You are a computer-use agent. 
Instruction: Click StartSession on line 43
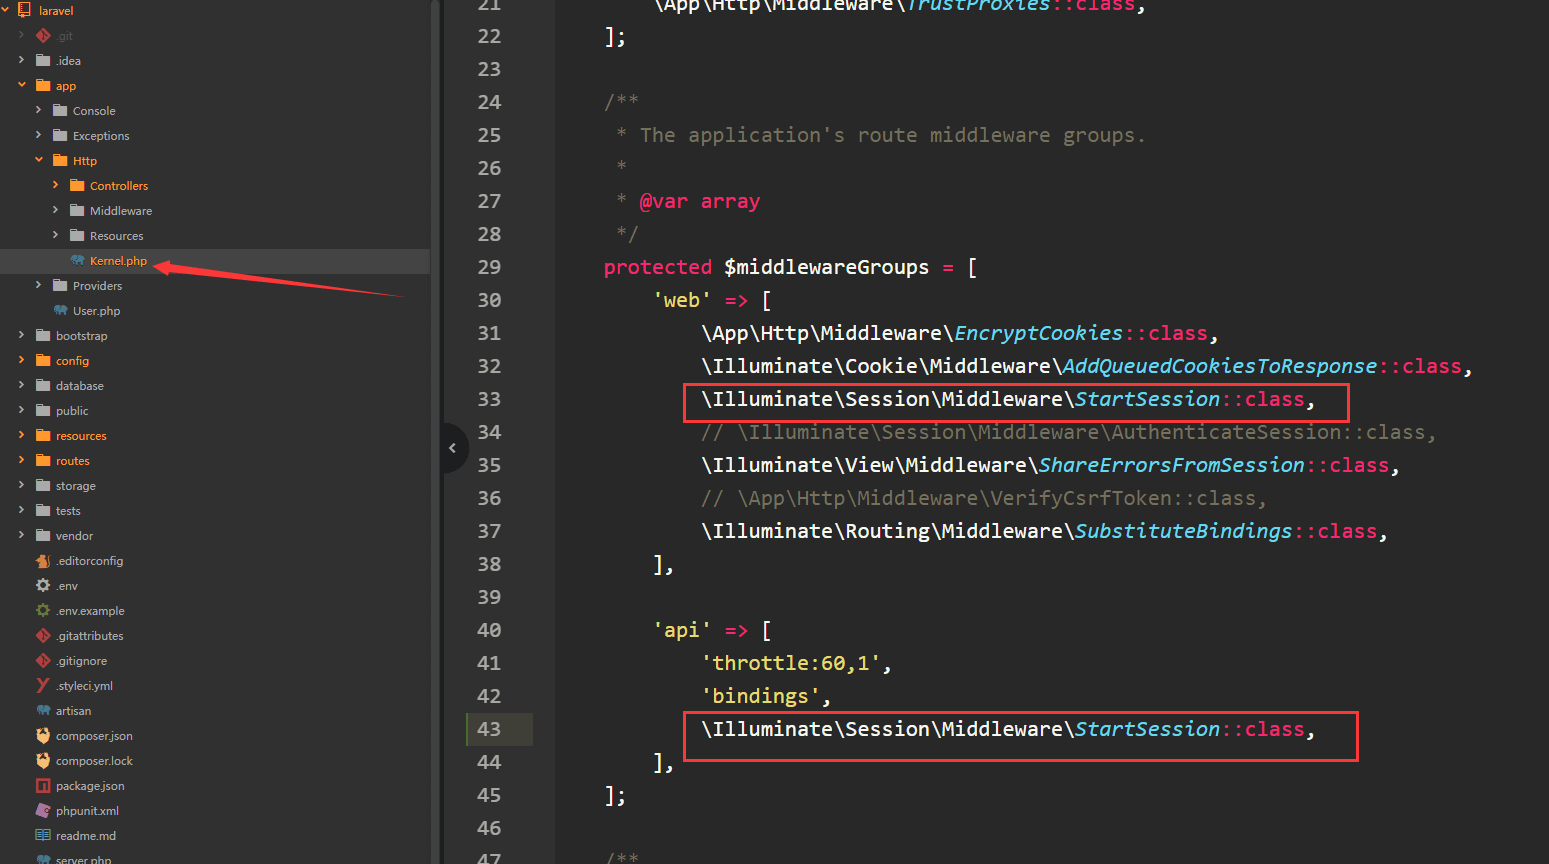(1148, 729)
